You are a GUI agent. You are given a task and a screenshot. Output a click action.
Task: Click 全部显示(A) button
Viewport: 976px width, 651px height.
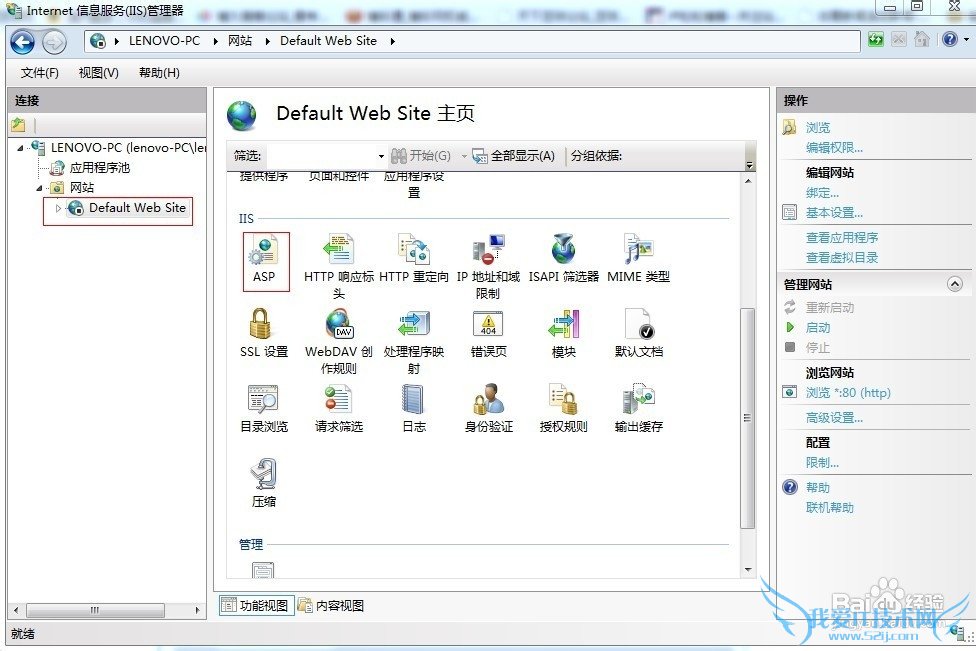pos(514,156)
